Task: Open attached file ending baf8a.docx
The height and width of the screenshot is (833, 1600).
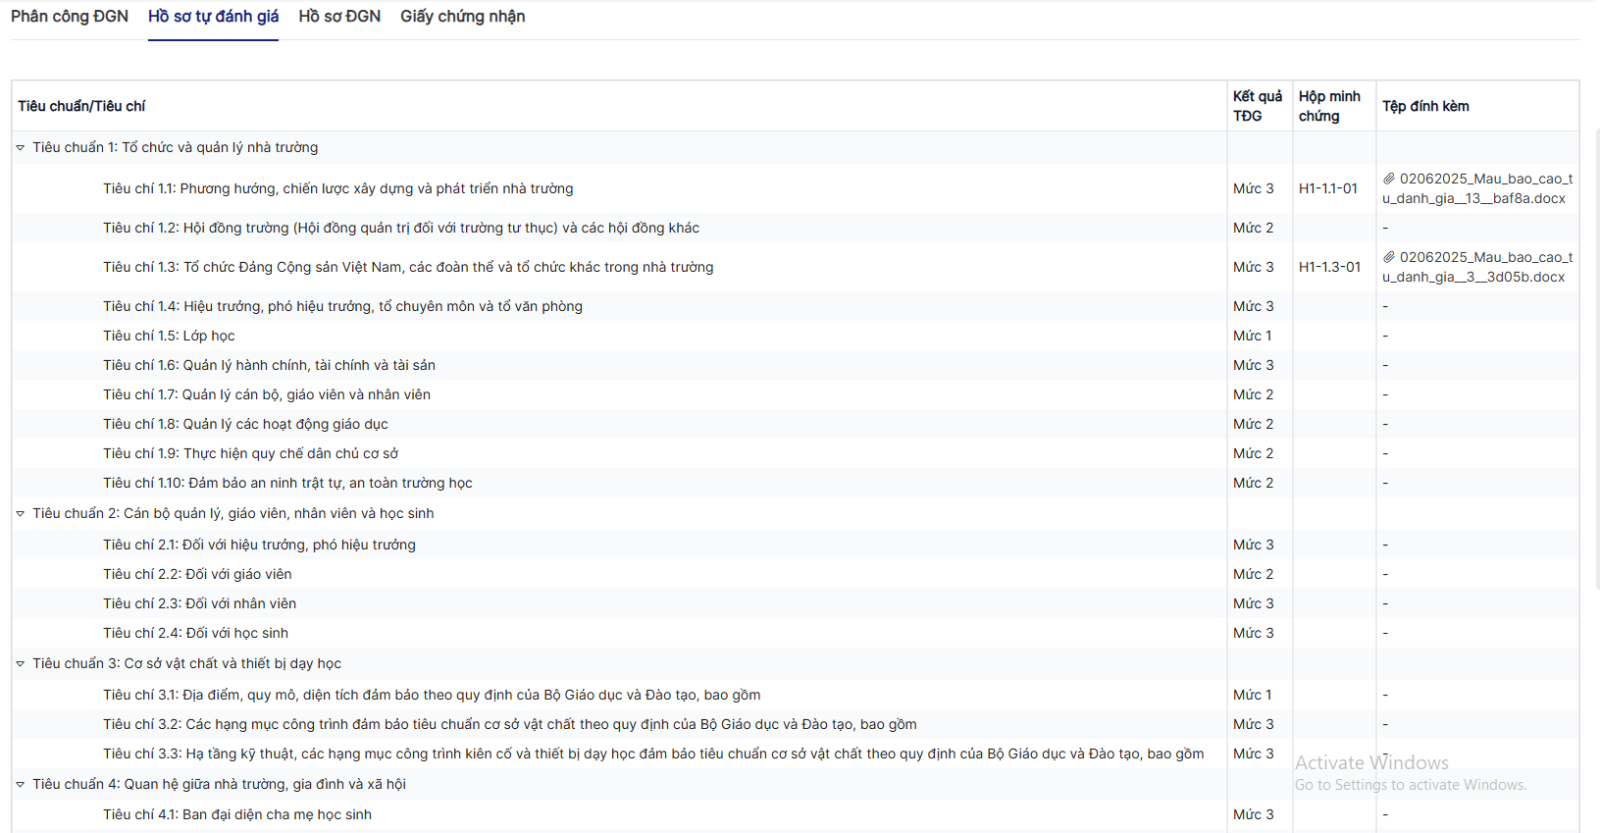Action: [x=1477, y=189]
